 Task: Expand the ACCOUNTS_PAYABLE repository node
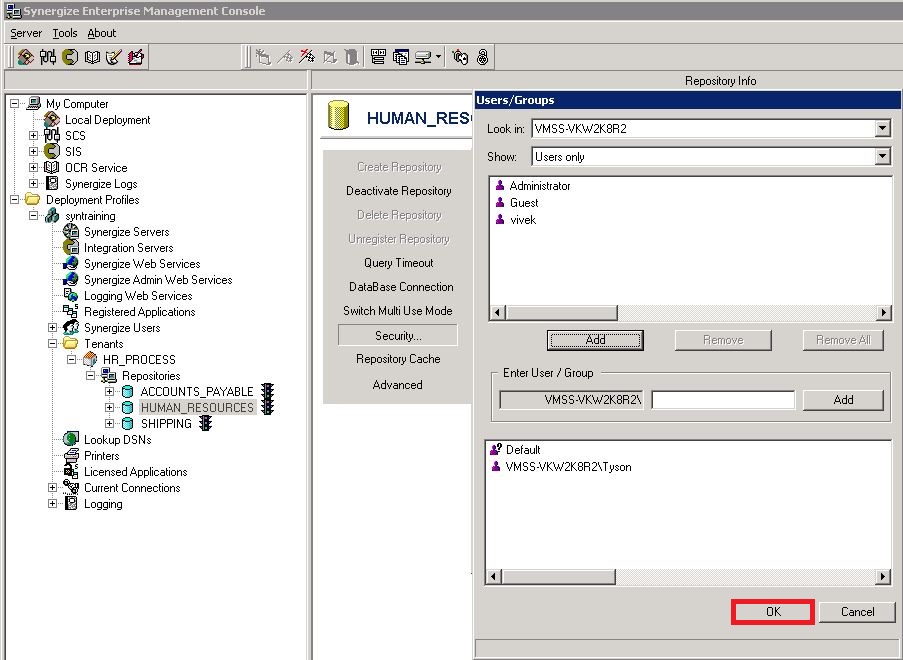click(x=109, y=392)
